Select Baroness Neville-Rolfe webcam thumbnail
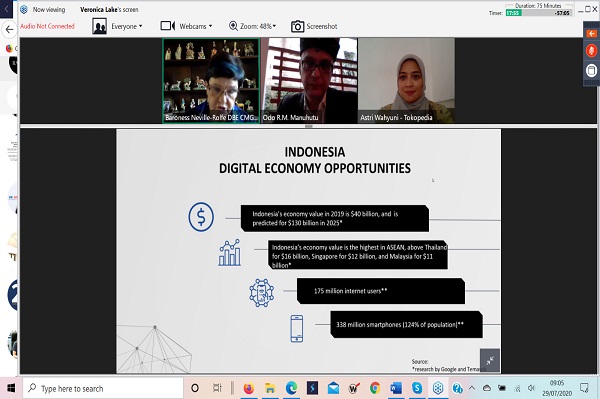This screenshot has width=600, height=399. pyautogui.click(x=211, y=80)
